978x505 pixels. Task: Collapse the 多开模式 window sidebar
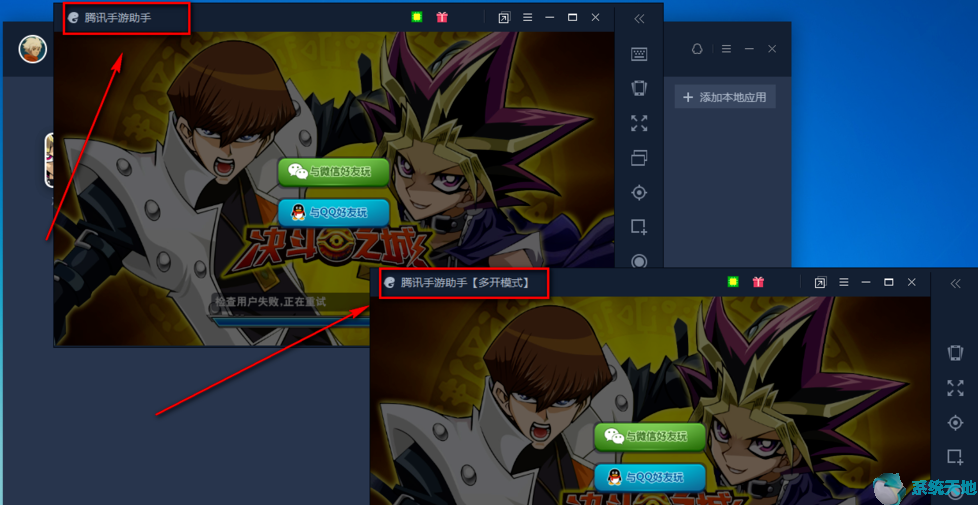point(955,284)
